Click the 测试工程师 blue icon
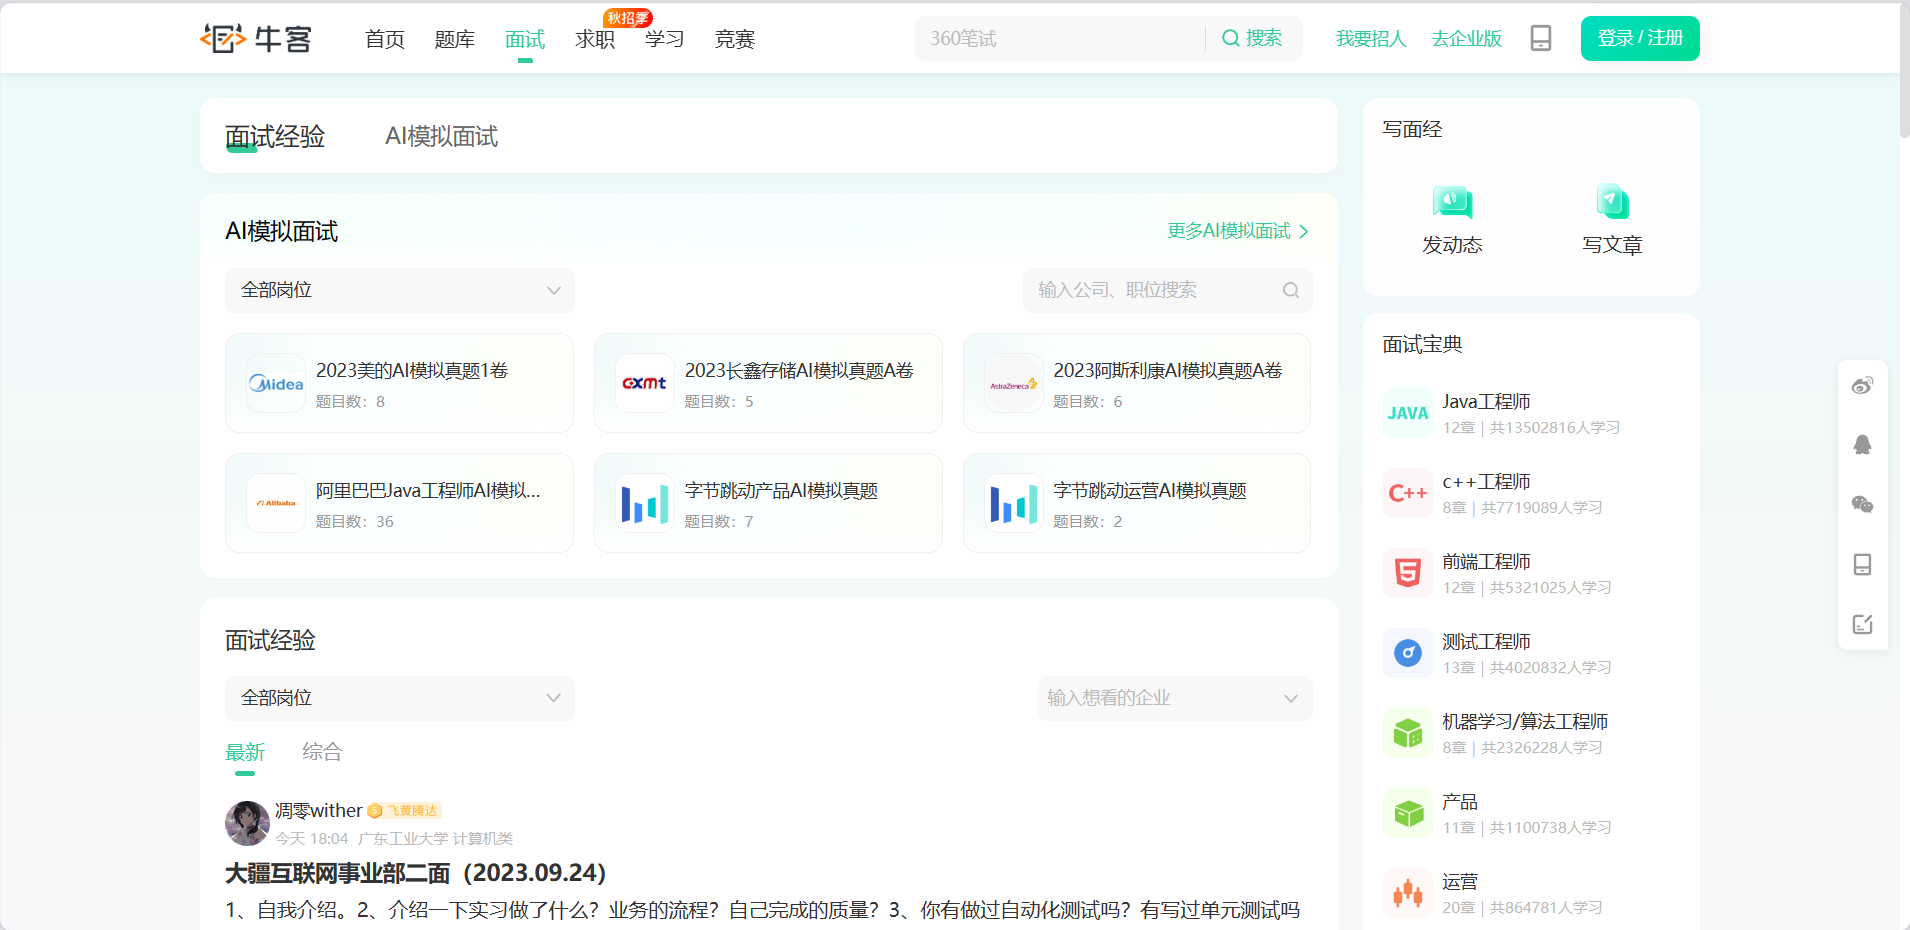Screen dimensions: 1910x930 coord(1408,653)
